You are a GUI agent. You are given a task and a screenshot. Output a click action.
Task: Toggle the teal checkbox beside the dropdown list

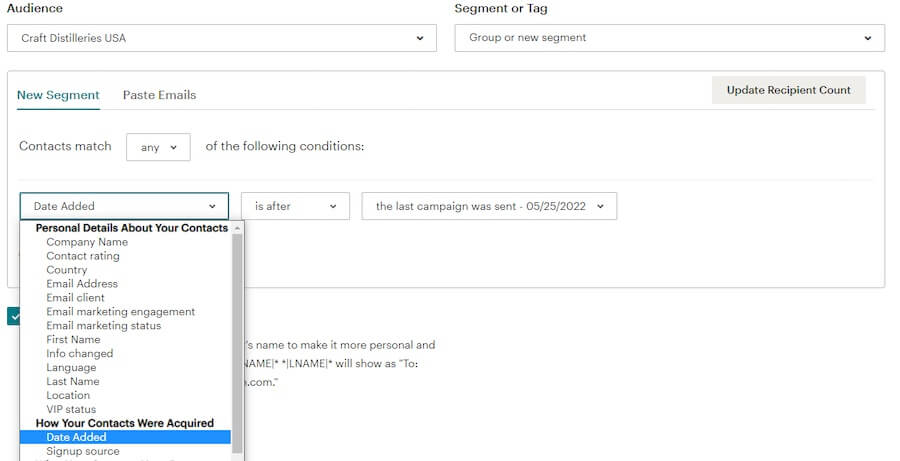tap(14, 316)
